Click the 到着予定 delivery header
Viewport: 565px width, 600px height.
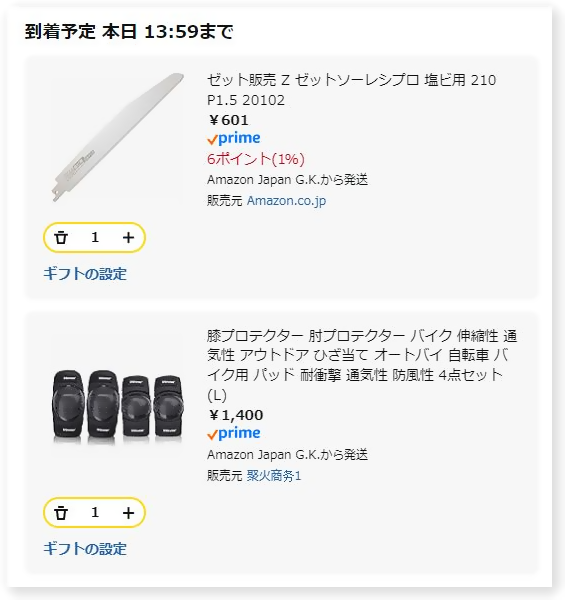[129, 31]
